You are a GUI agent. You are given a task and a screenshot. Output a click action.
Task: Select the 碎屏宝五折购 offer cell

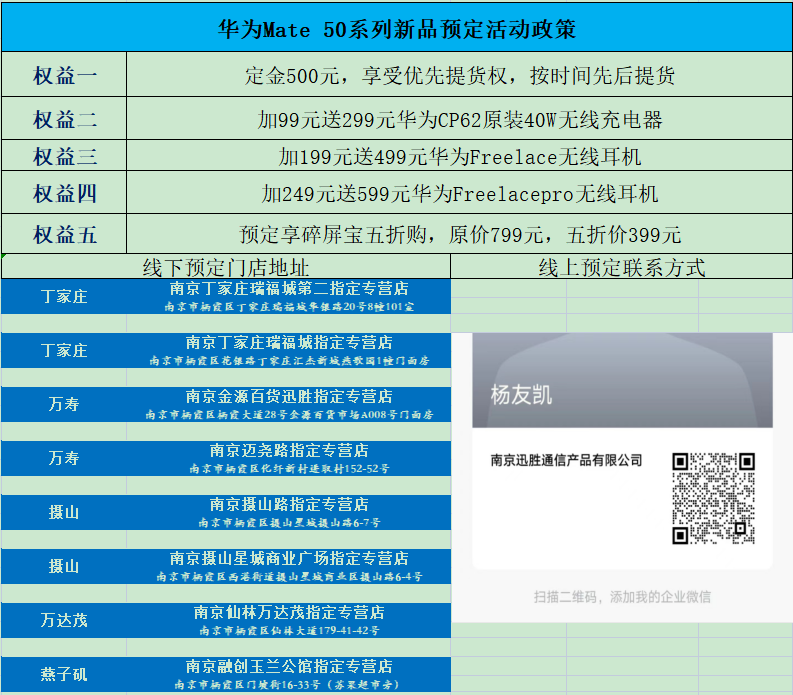(459, 234)
